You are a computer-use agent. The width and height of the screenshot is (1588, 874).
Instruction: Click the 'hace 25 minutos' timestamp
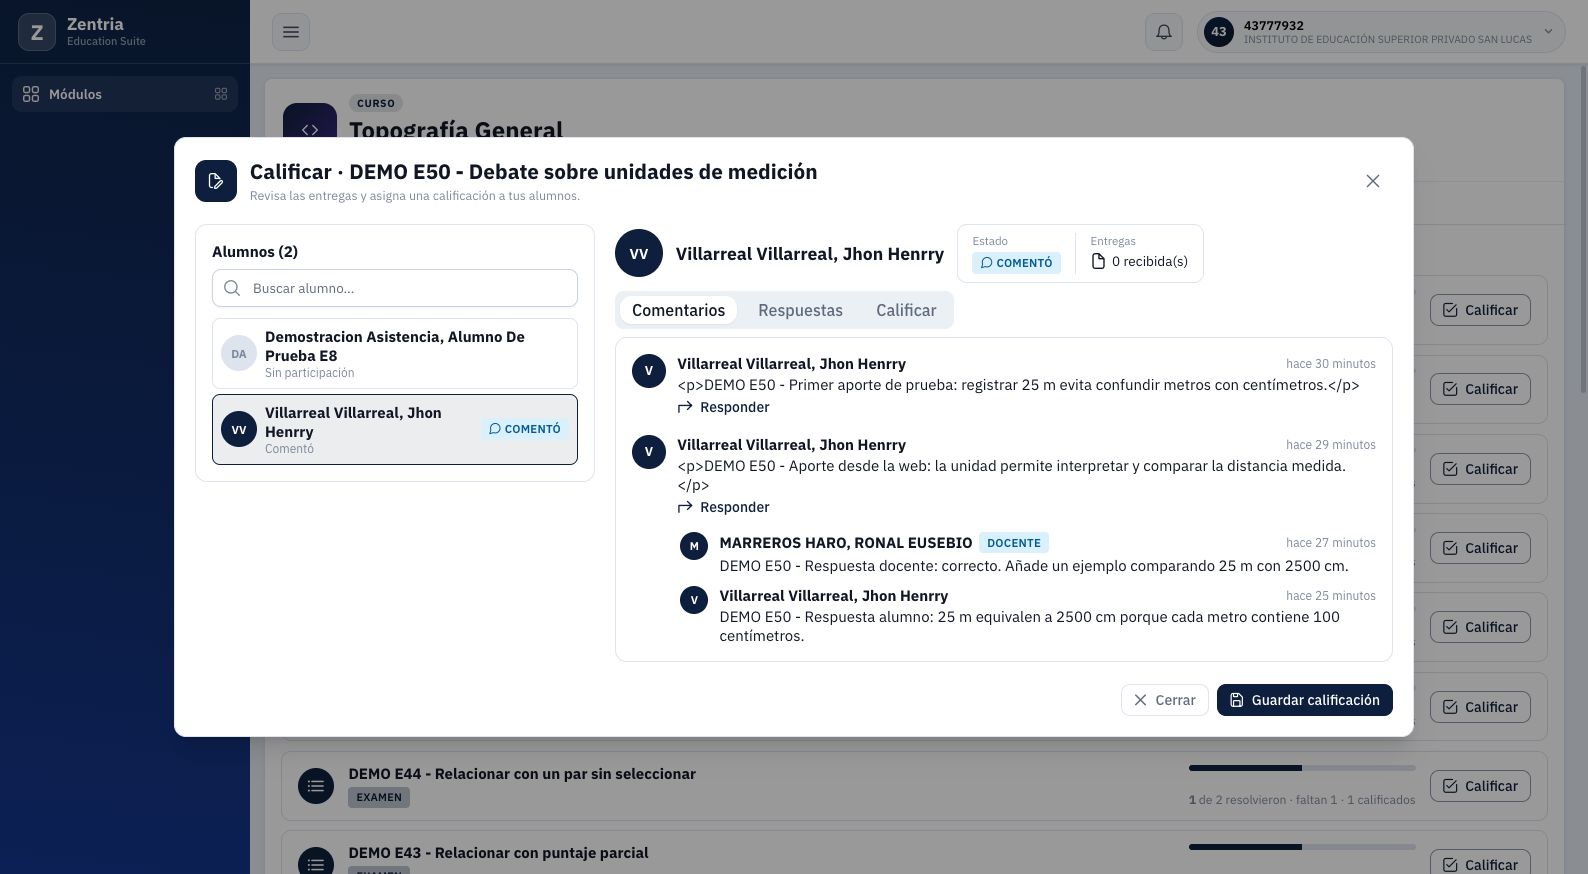pyautogui.click(x=1331, y=596)
